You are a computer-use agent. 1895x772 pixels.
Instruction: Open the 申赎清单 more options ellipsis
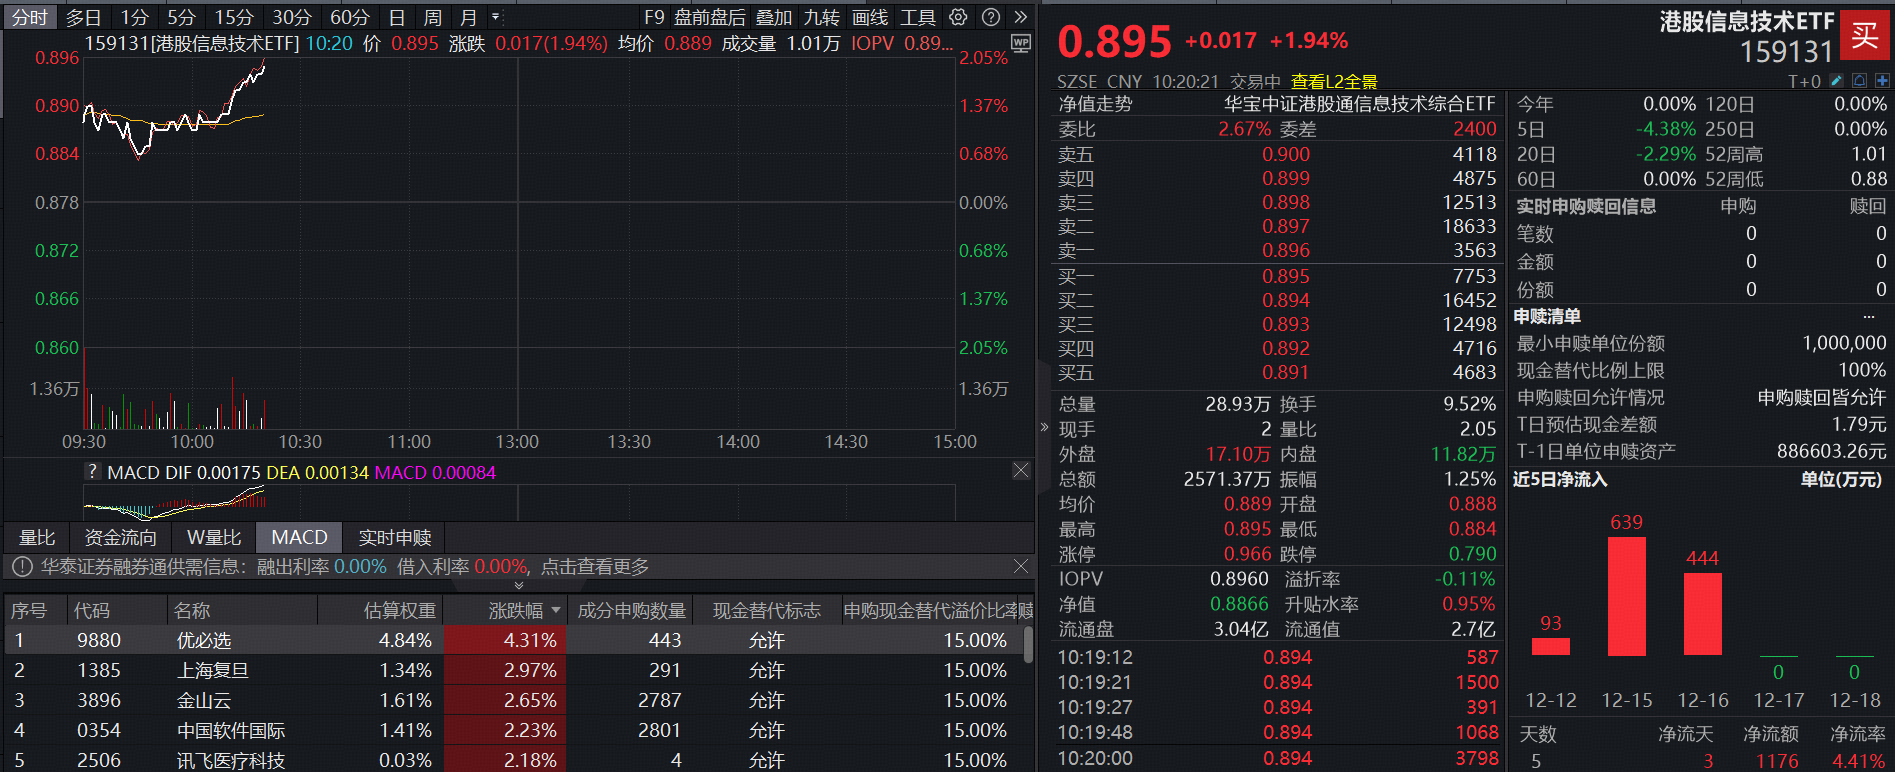(1868, 316)
